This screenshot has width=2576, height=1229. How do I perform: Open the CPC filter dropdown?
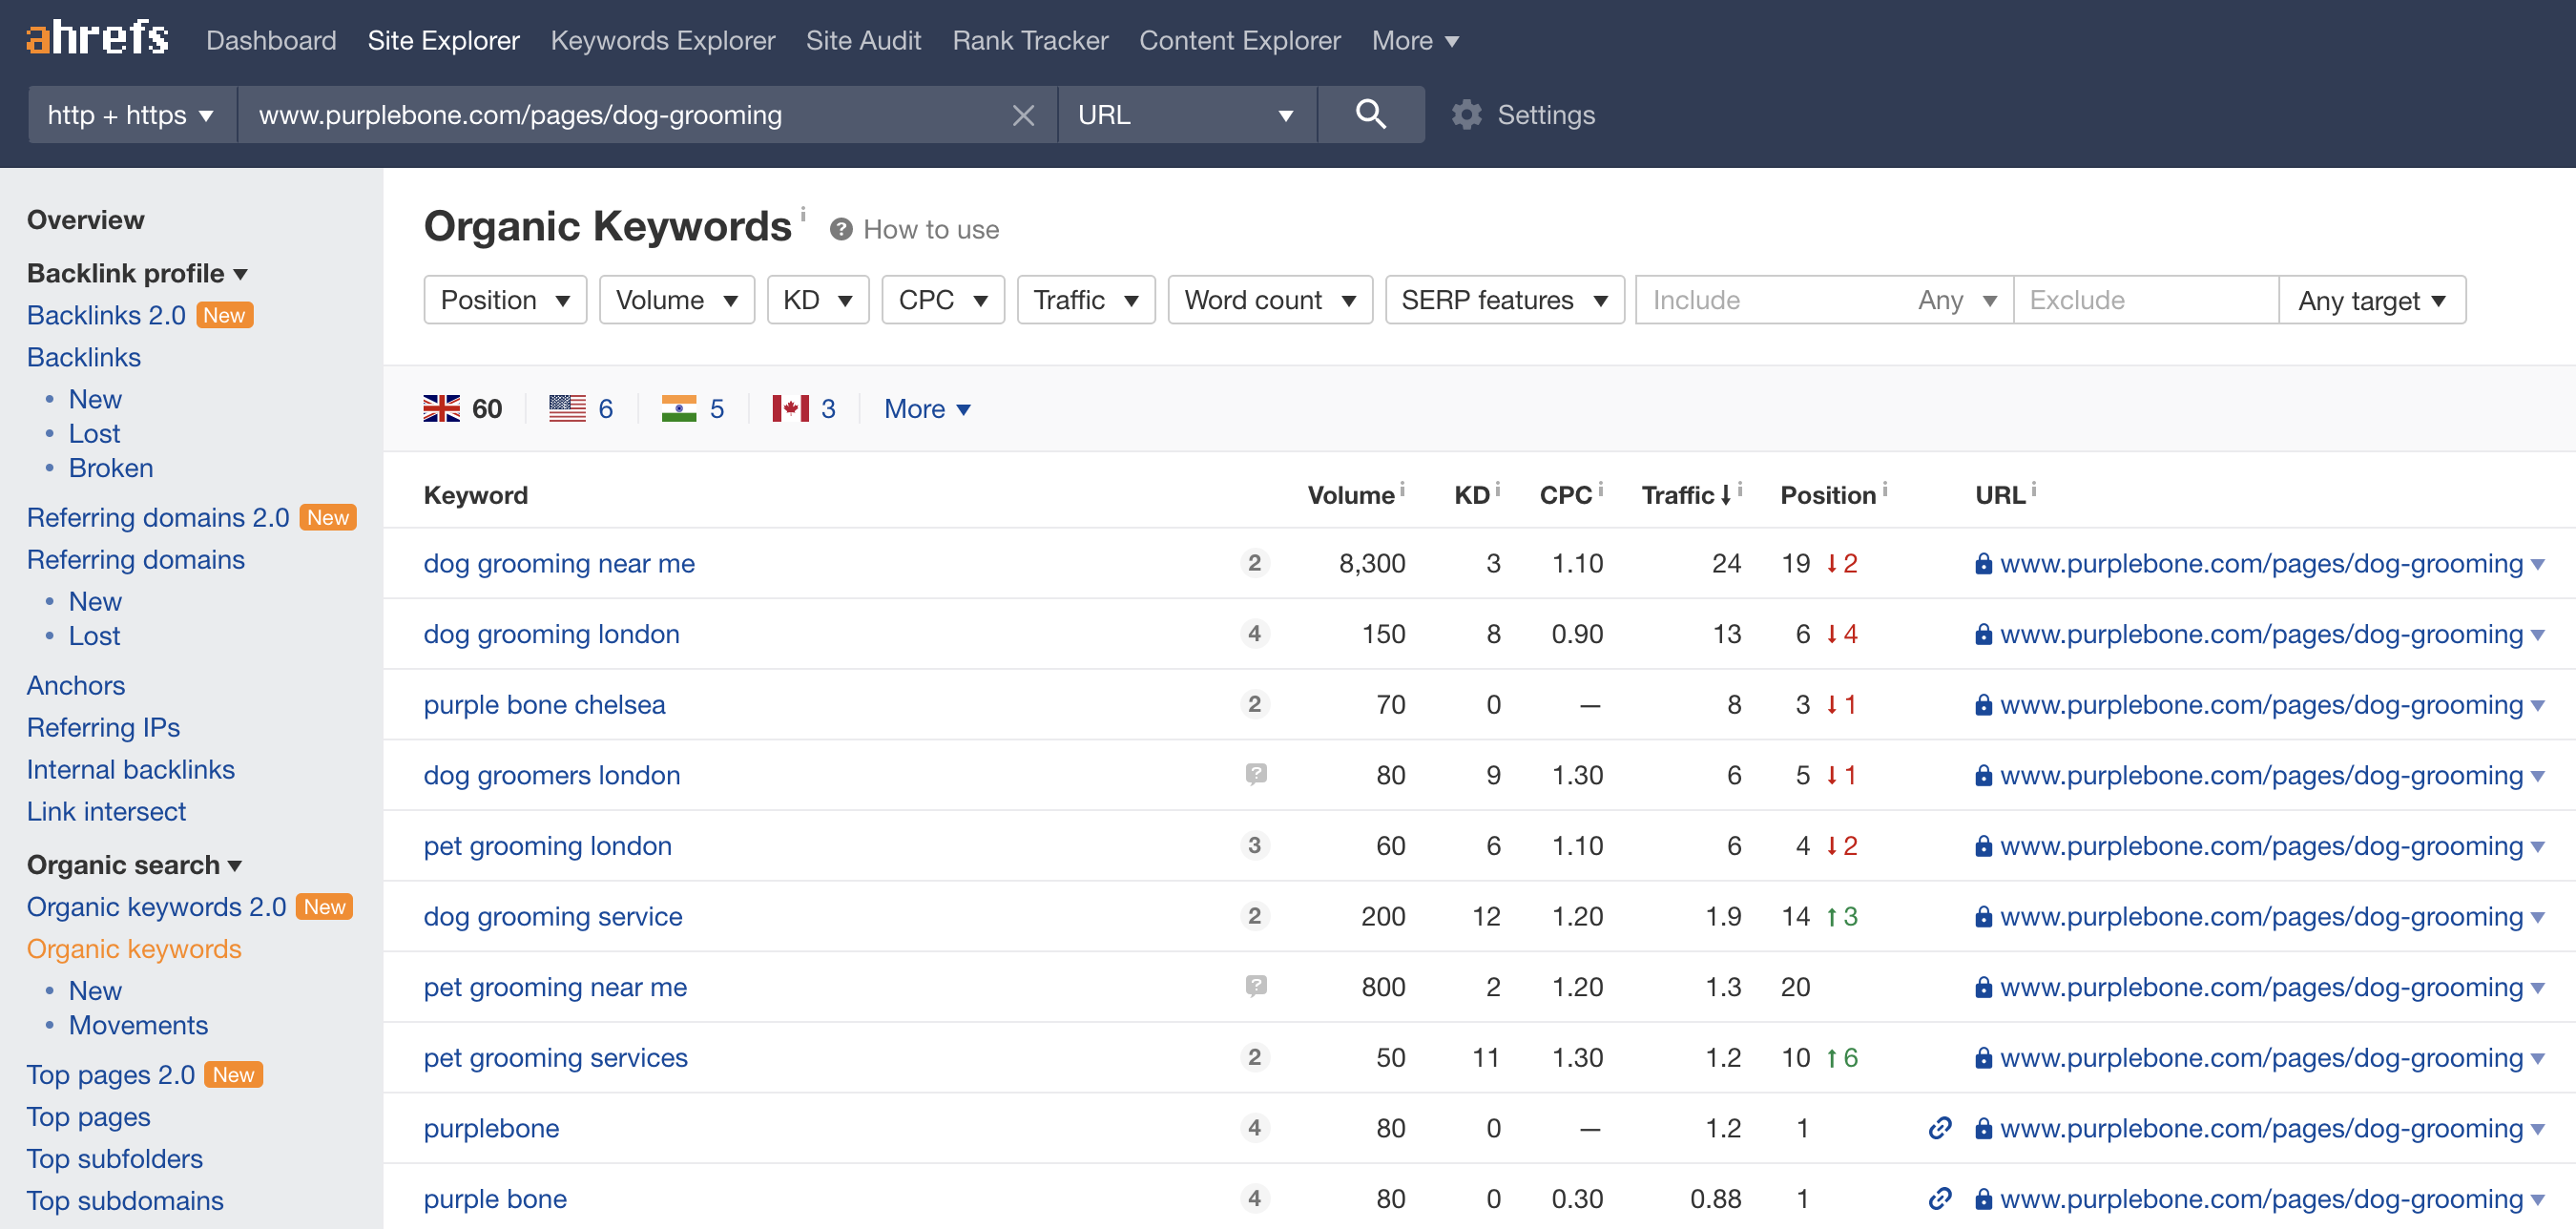[x=942, y=300]
